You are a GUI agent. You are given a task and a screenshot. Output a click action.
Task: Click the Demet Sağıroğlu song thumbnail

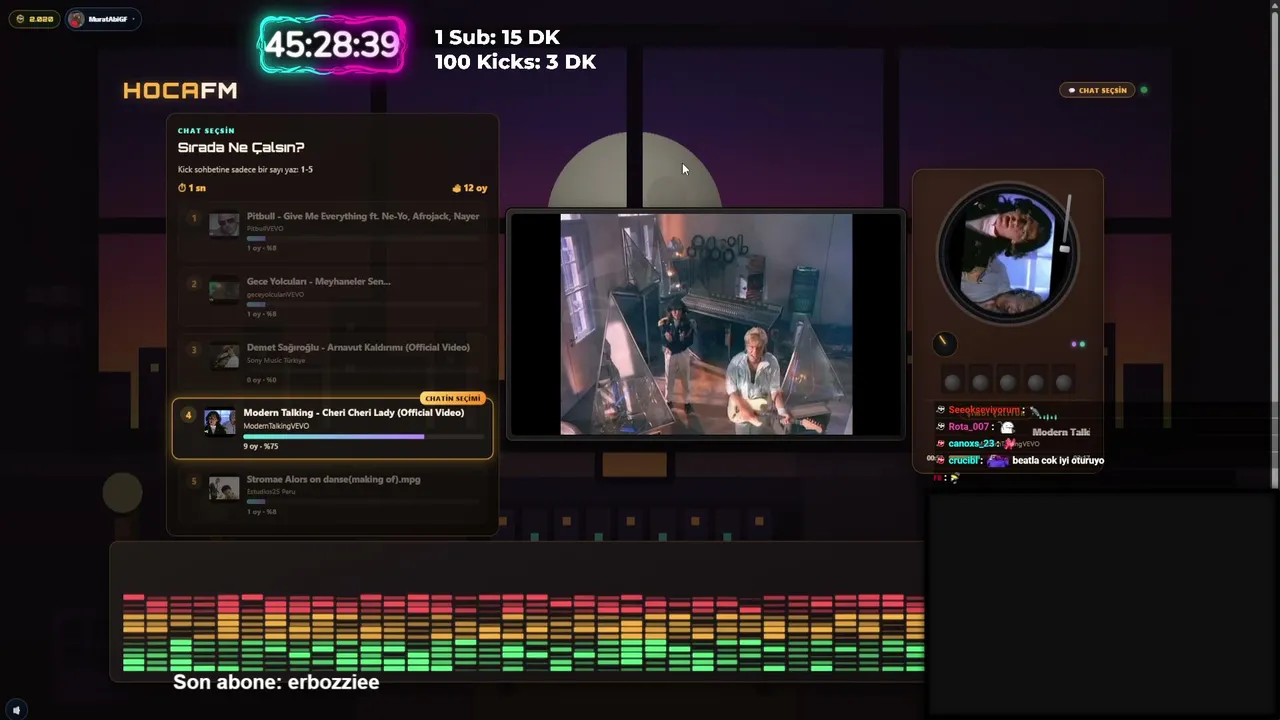click(x=223, y=356)
